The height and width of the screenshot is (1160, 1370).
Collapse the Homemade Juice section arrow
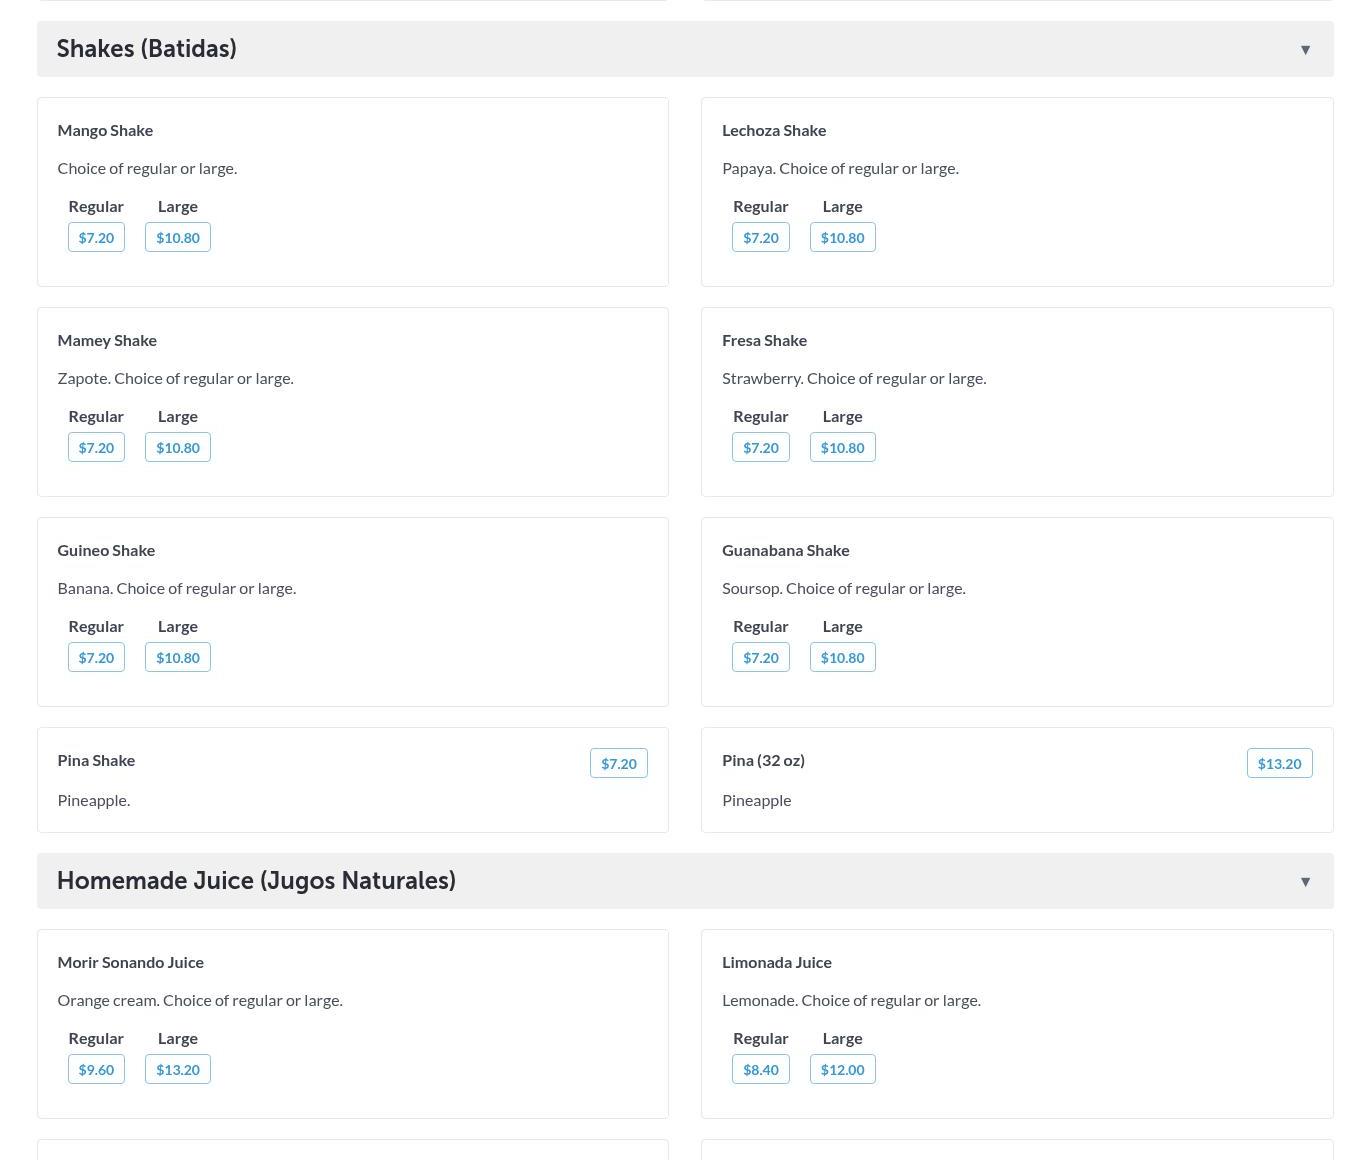coord(1305,882)
